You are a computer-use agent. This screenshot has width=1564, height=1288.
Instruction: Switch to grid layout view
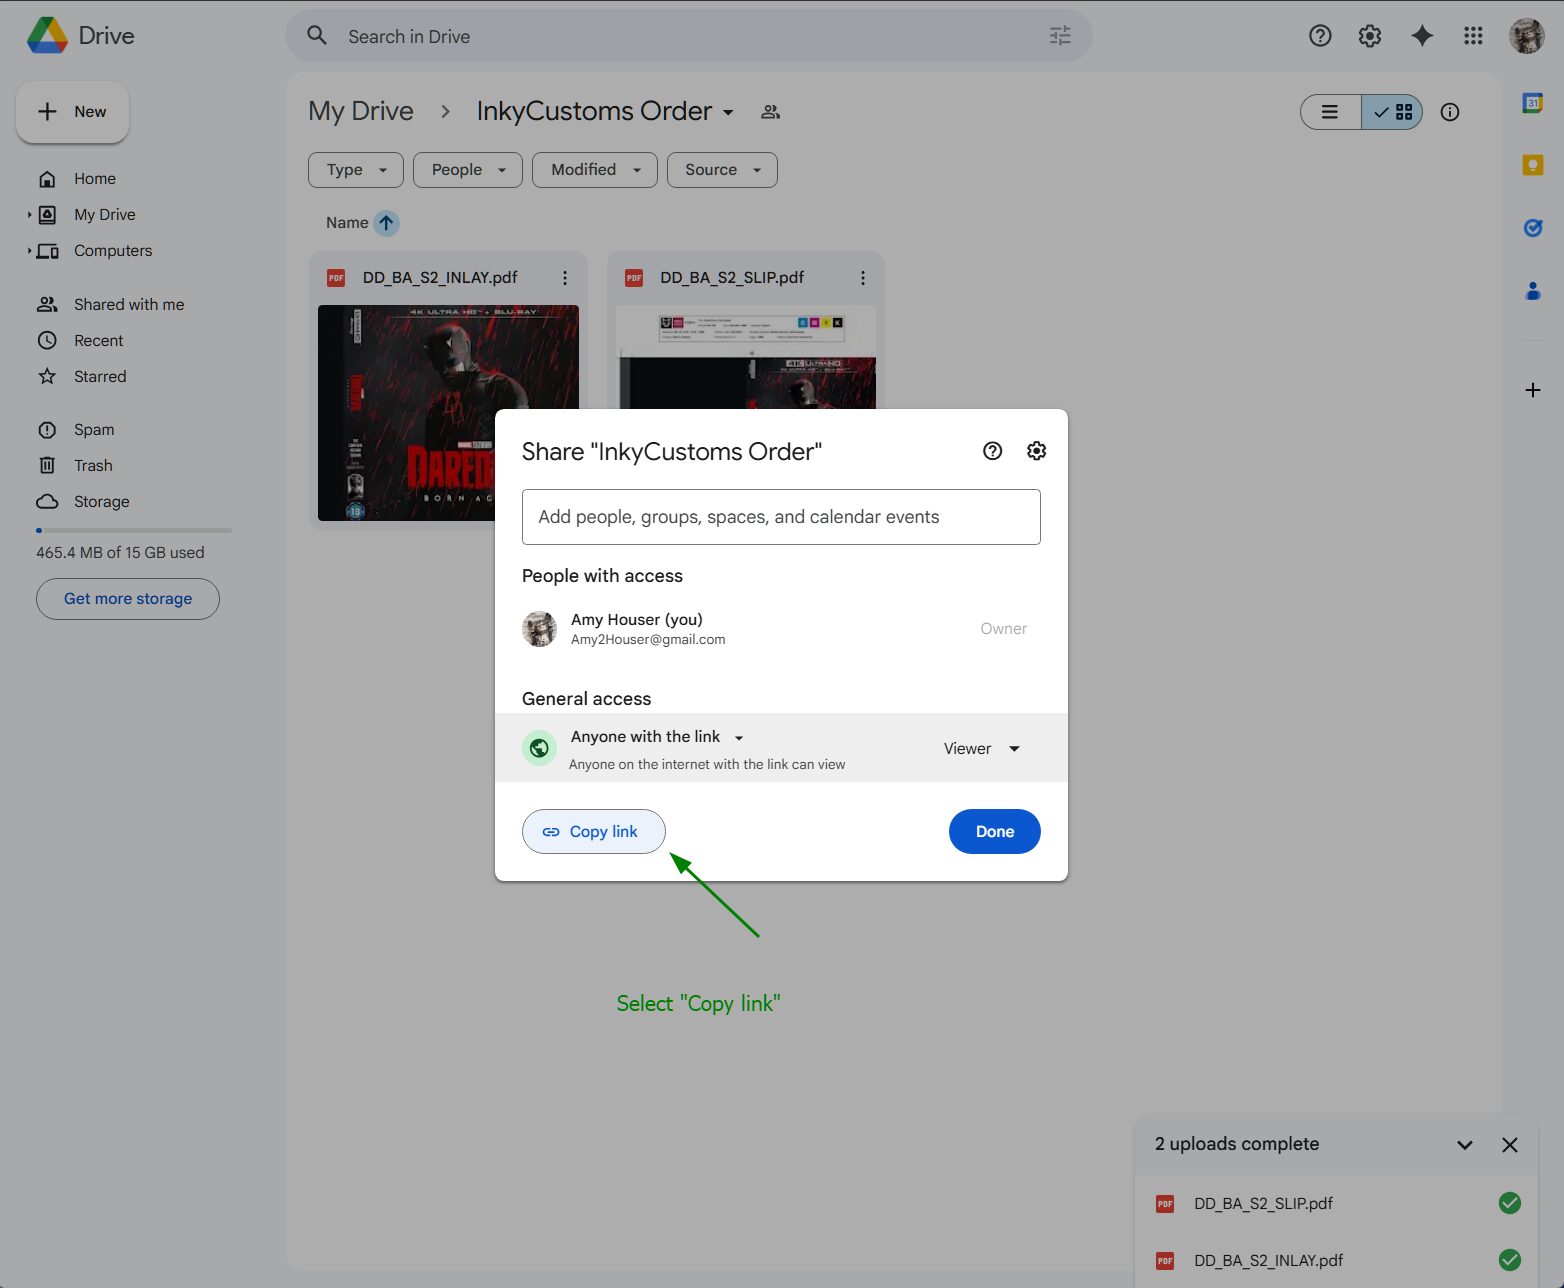(1392, 112)
